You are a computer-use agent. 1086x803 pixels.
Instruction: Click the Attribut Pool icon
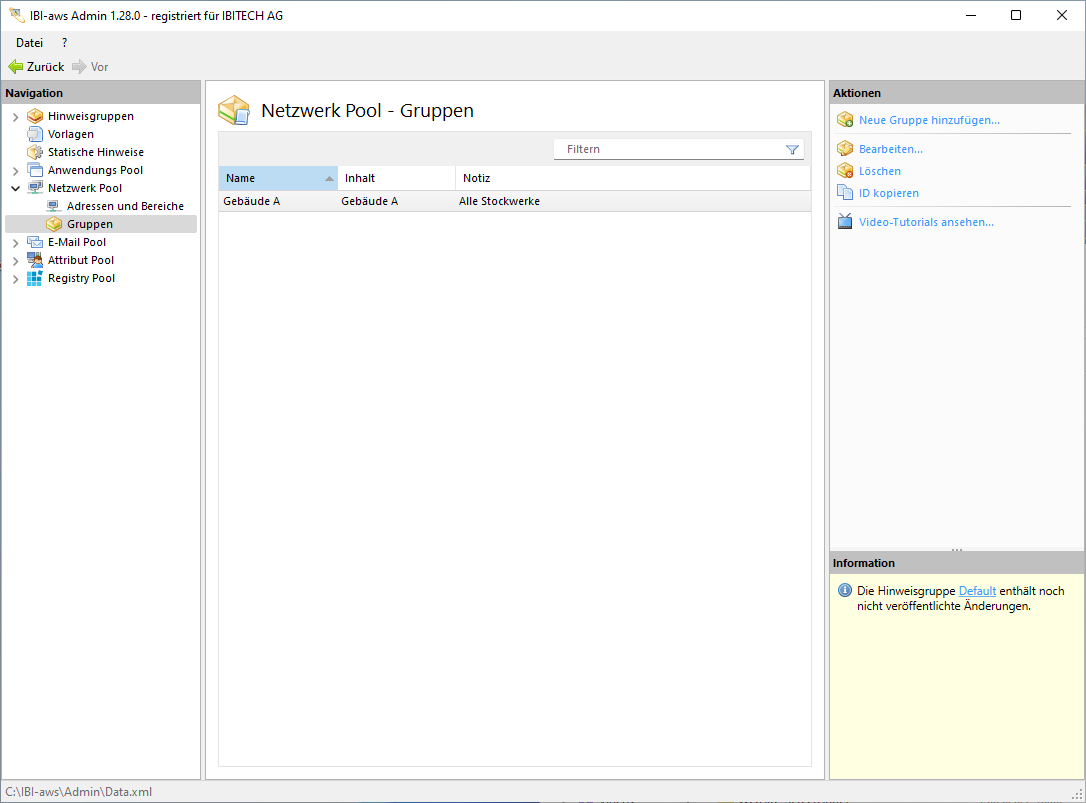pos(36,260)
